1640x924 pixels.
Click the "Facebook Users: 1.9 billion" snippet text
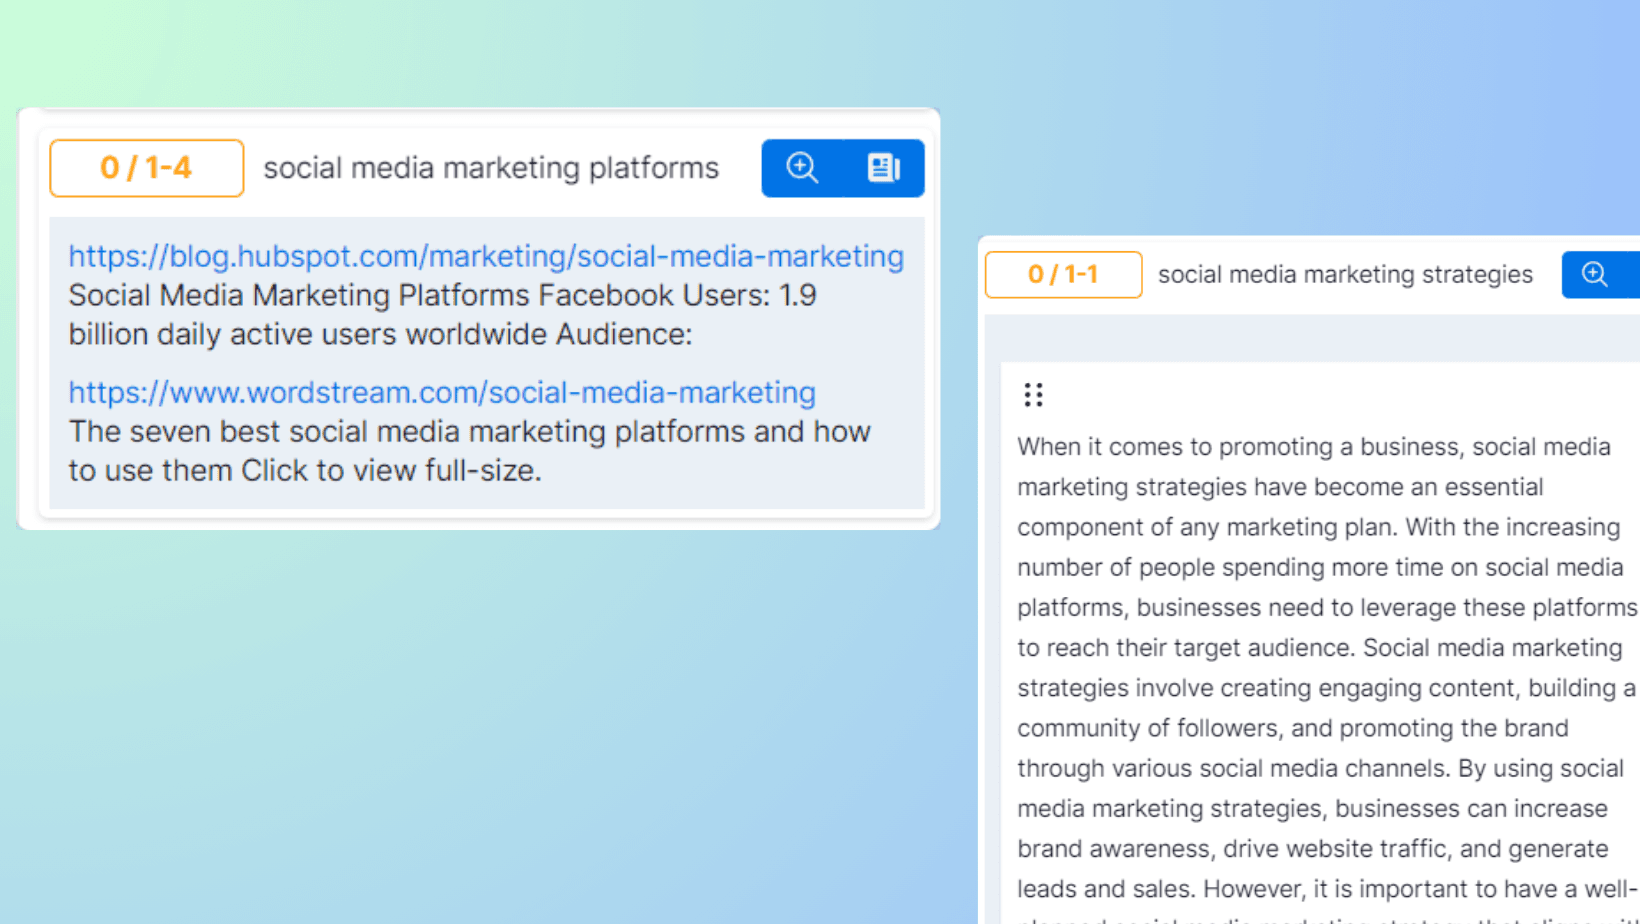(442, 315)
